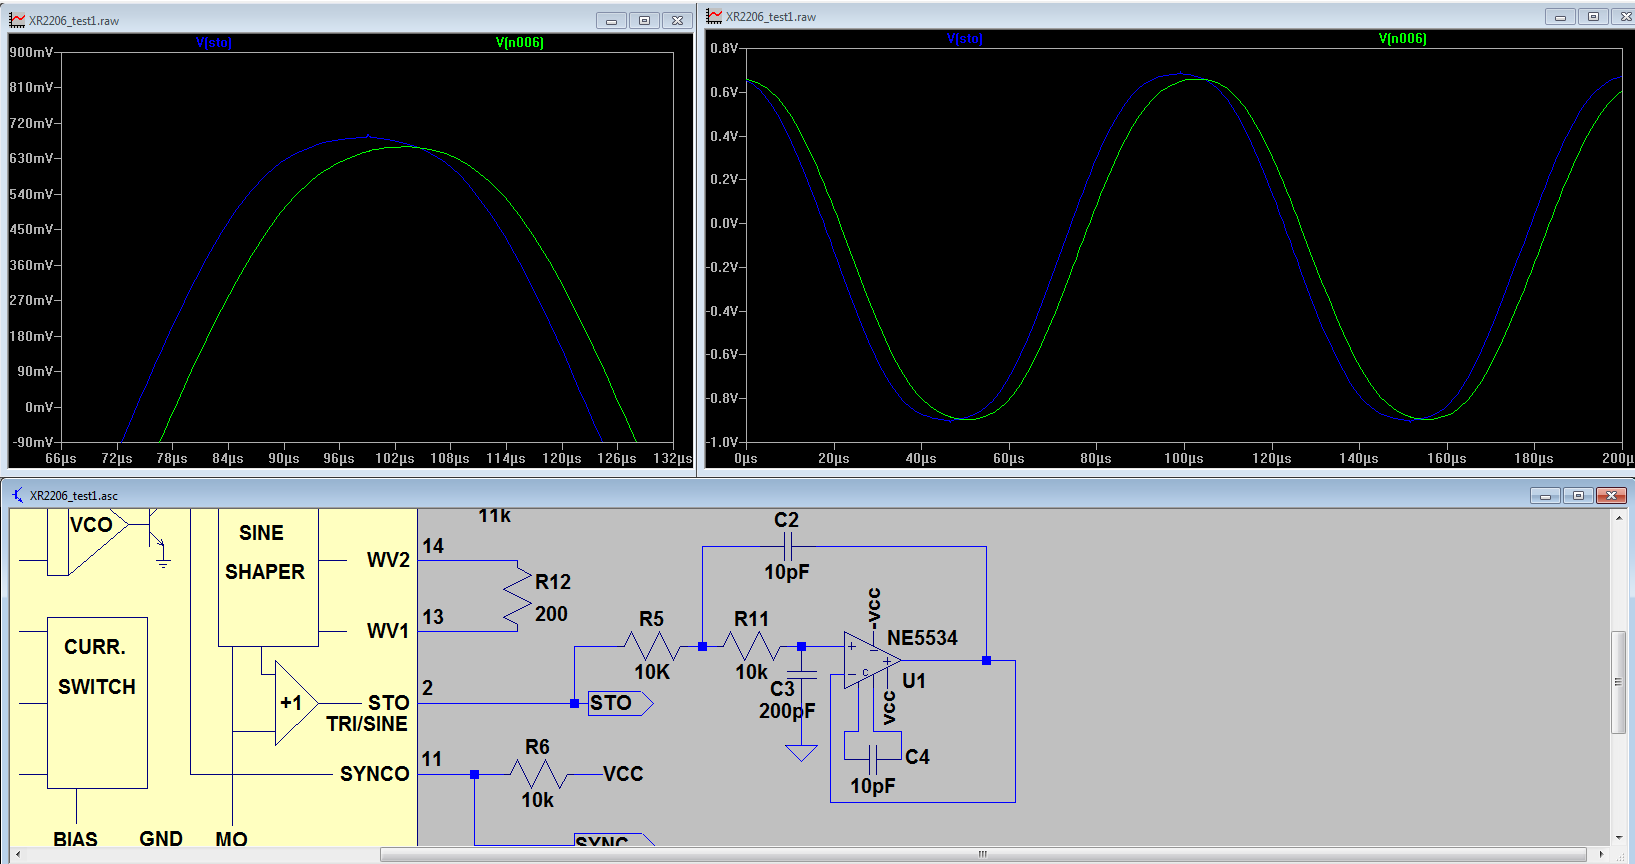Image resolution: width=1635 pixels, height=864 pixels.
Task: Select the NE5534 op-amp triangle symbol
Action: [x=872, y=660]
